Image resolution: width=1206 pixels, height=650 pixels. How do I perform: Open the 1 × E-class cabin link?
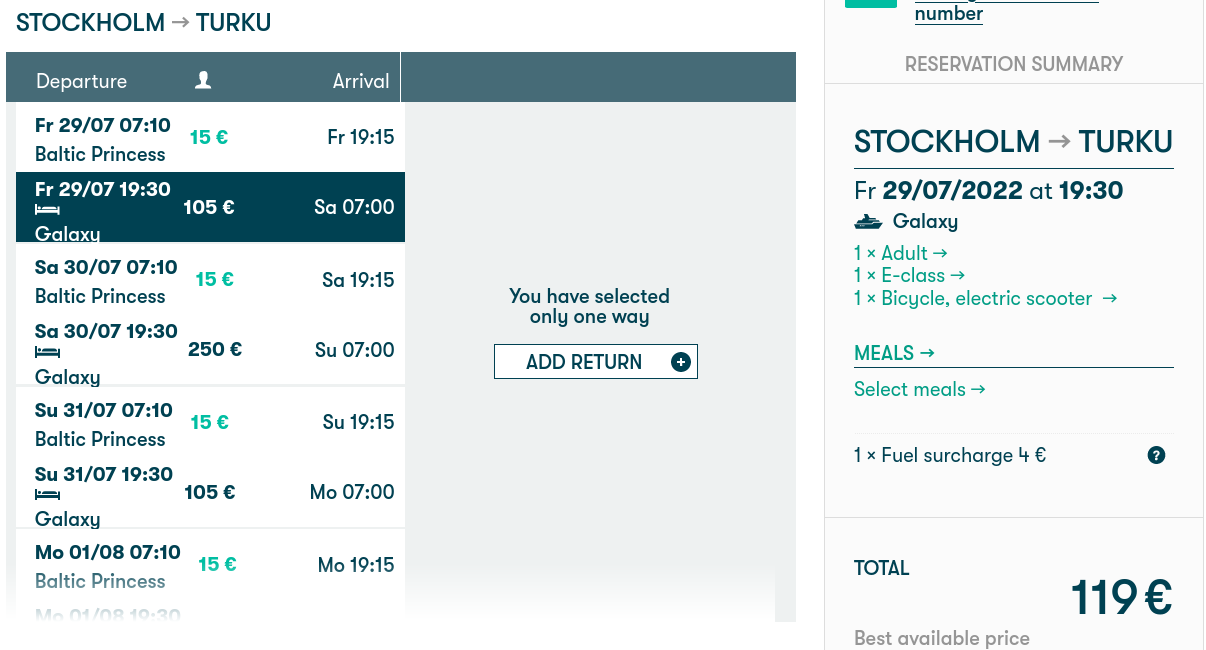(909, 275)
